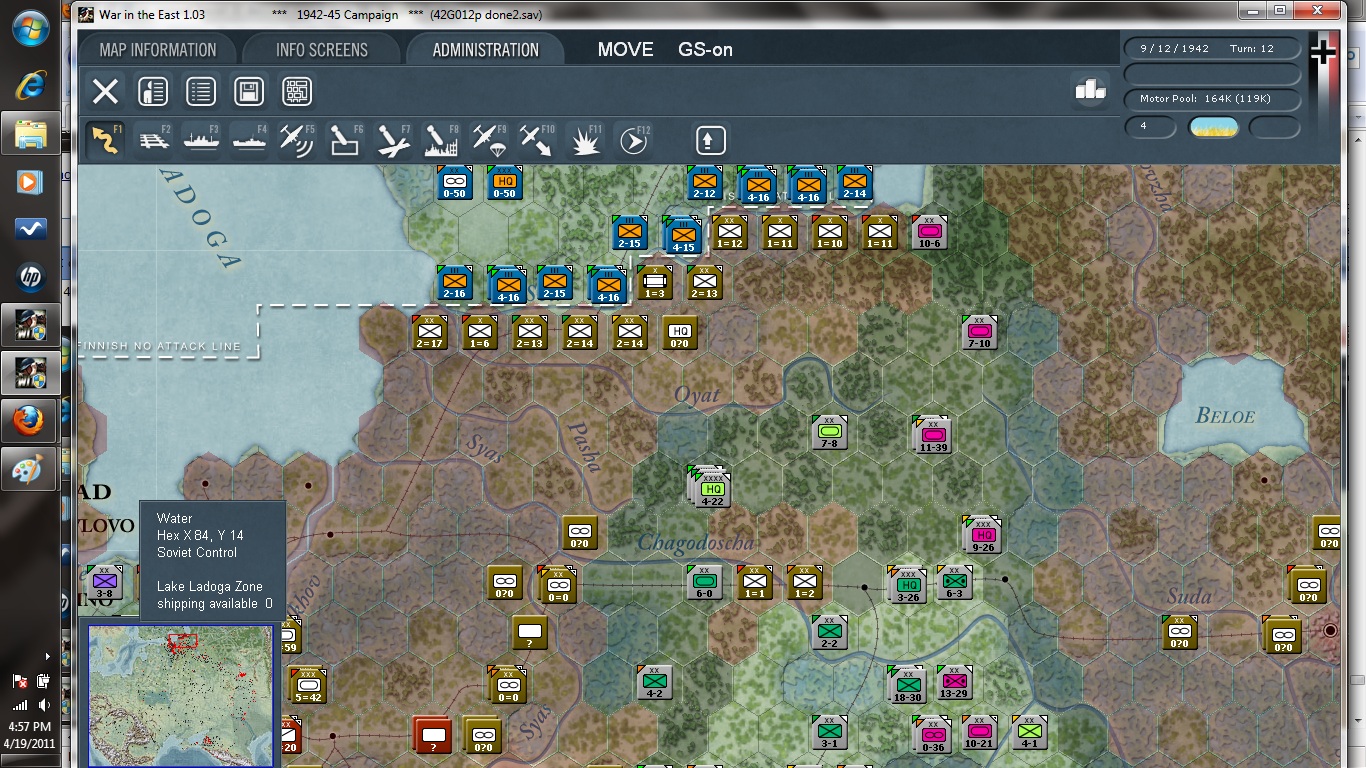The height and width of the screenshot is (768, 1366).
Task: Select the Finnish unit labeled 2-14
Action: [x=855, y=183]
